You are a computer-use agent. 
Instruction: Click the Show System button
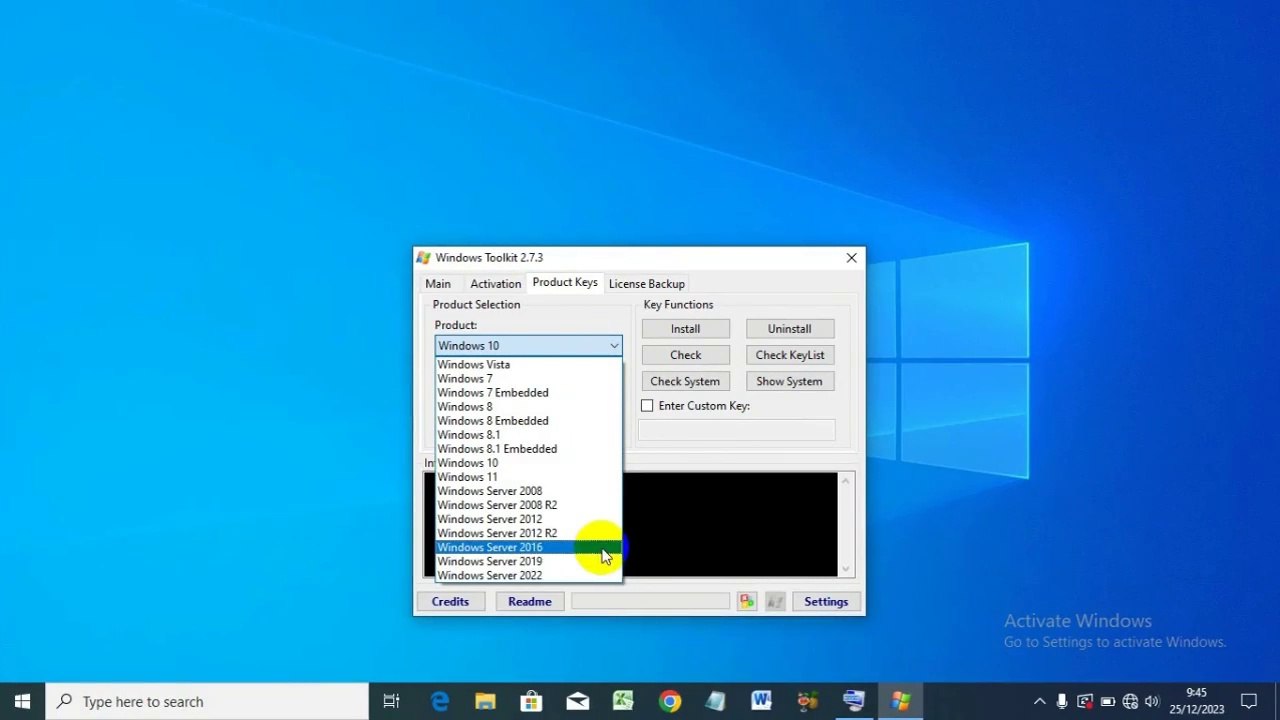click(789, 381)
